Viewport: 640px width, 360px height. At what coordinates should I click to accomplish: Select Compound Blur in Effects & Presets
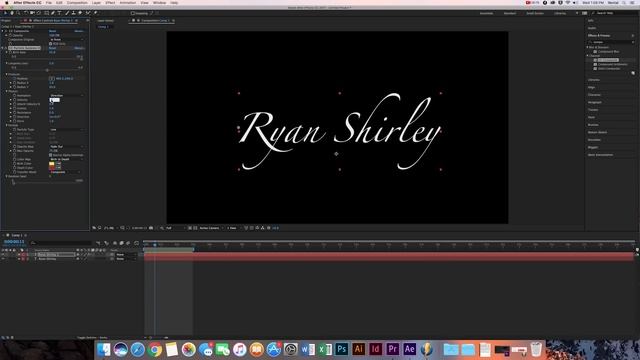point(608,51)
